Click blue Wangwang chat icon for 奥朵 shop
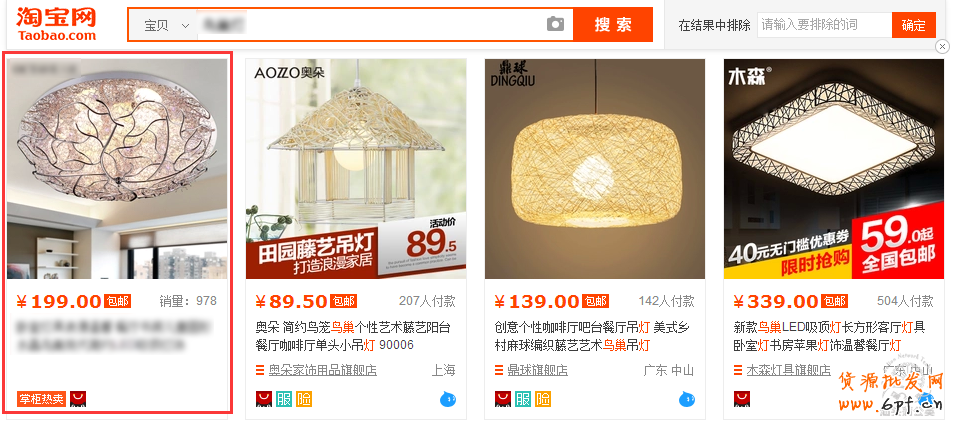The width and height of the screenshot is (953, 426). [x=448, y=399]
